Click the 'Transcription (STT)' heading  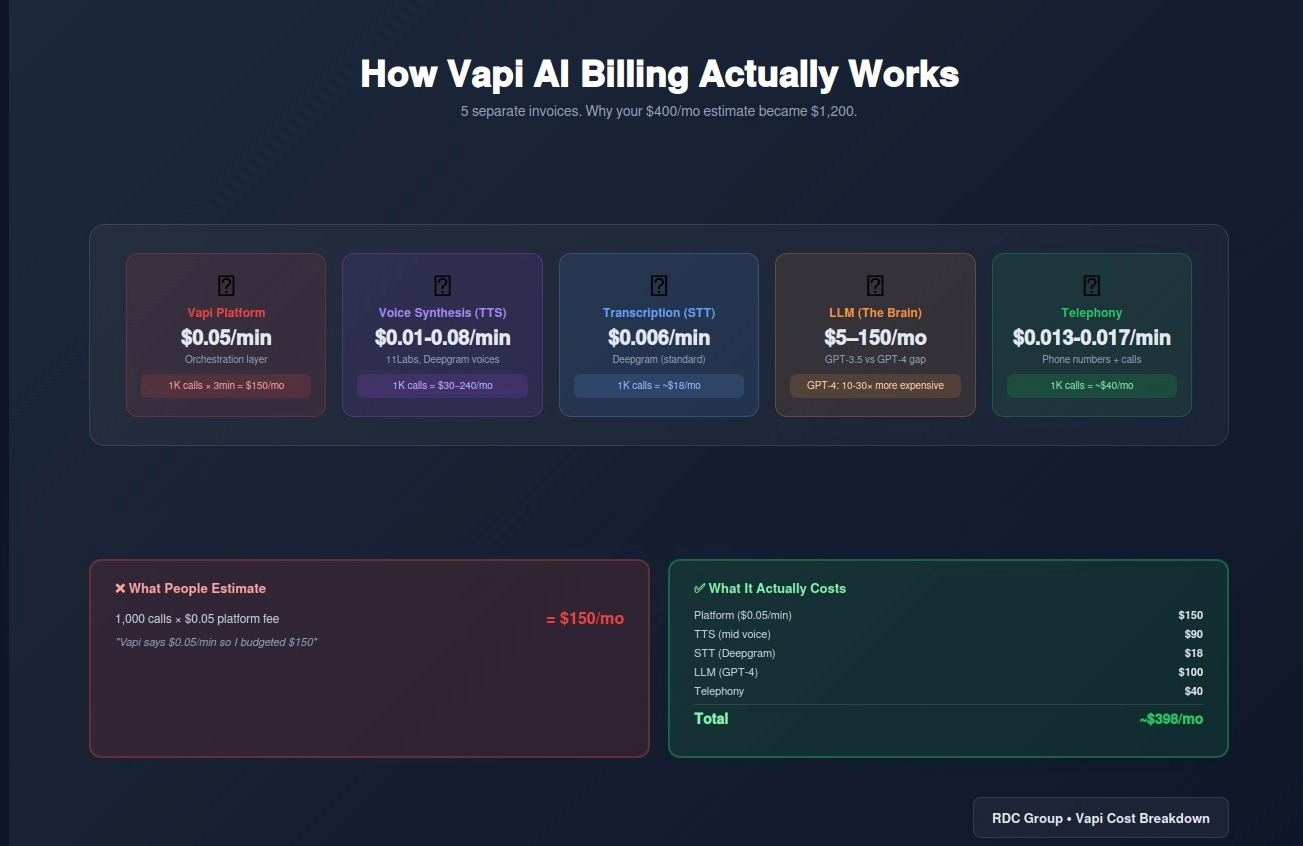click(x=658, y=313)
